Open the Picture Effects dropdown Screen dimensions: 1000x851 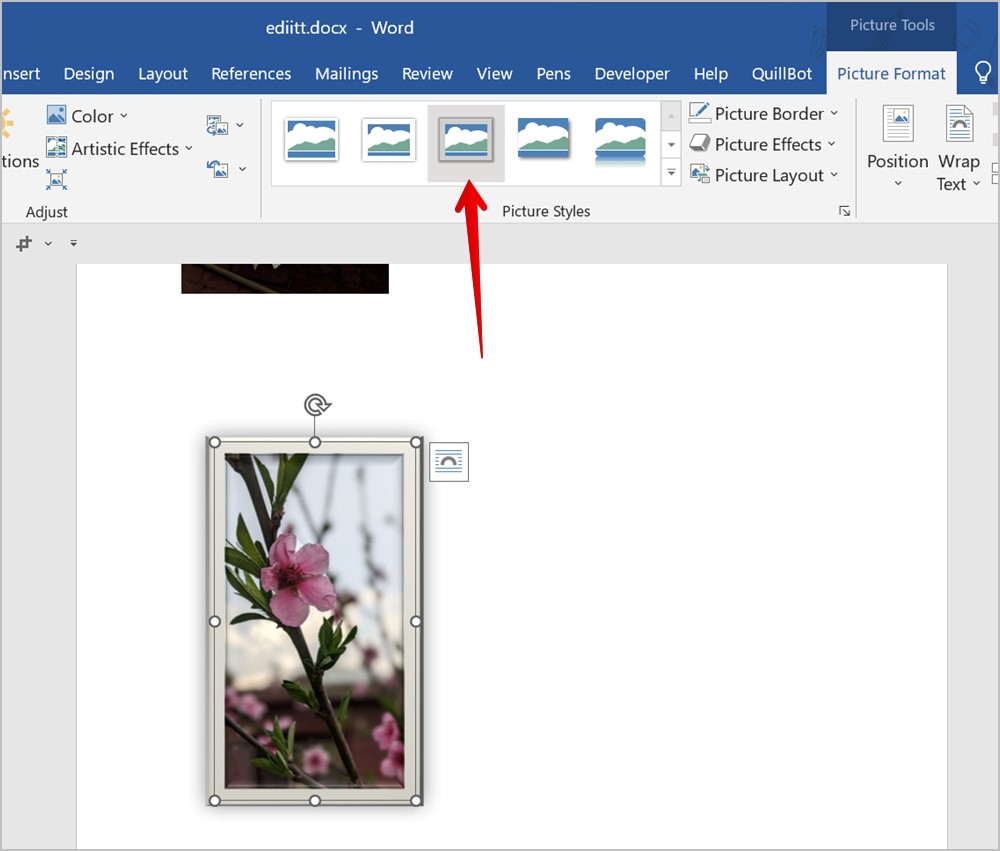[762, 144]
